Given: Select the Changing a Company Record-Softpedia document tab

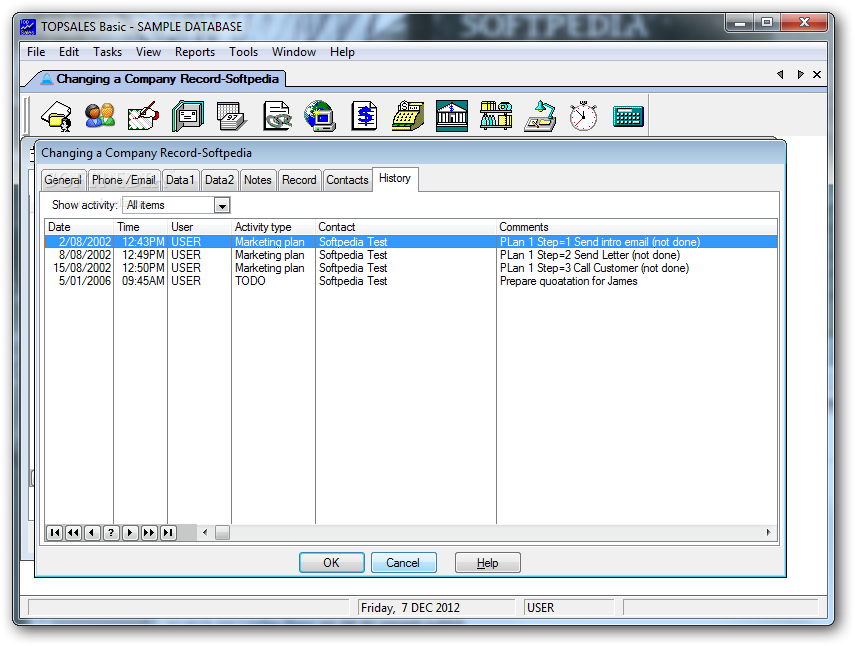Looking at the screenshot, I should 160,79.
